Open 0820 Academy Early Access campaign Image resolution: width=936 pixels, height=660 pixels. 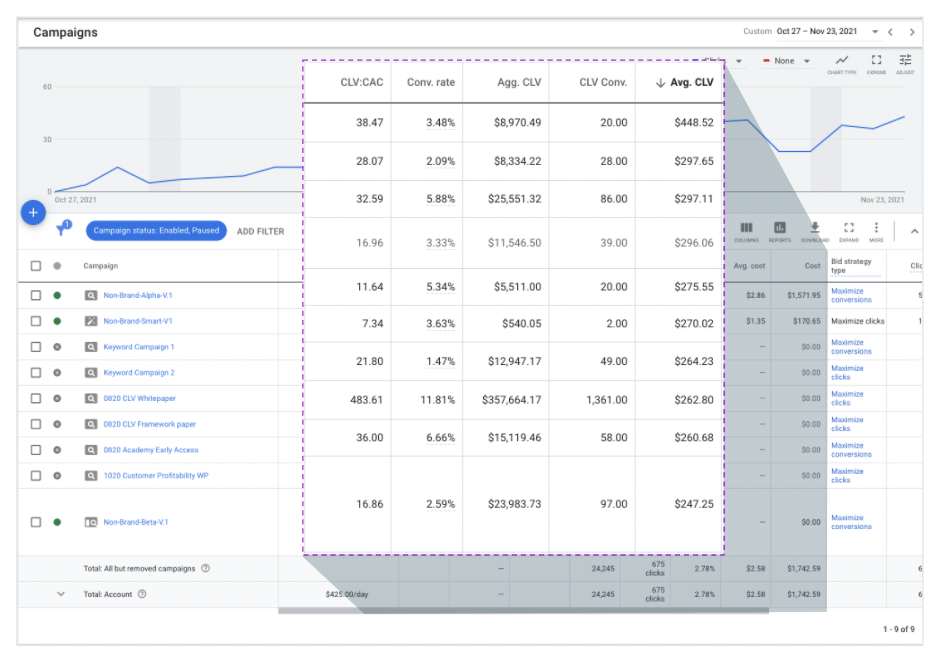point(151,450)
